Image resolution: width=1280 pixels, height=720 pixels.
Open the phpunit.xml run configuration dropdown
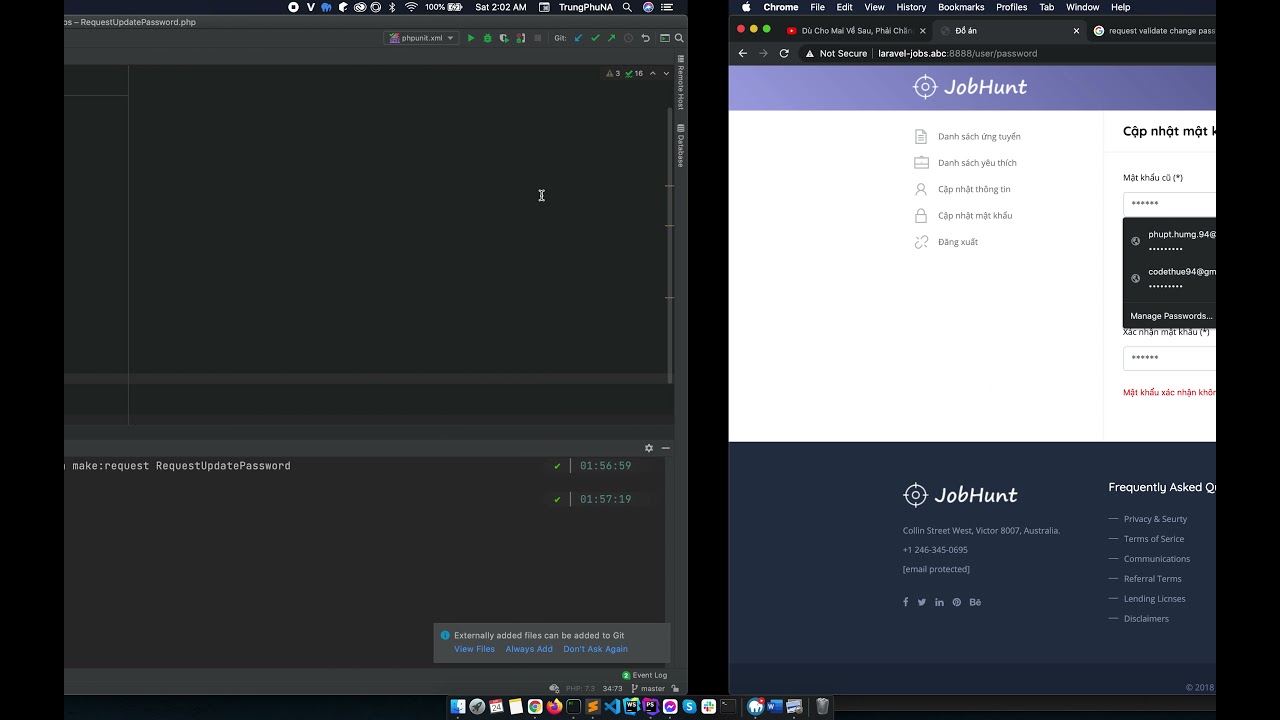[x=421, y=38]
